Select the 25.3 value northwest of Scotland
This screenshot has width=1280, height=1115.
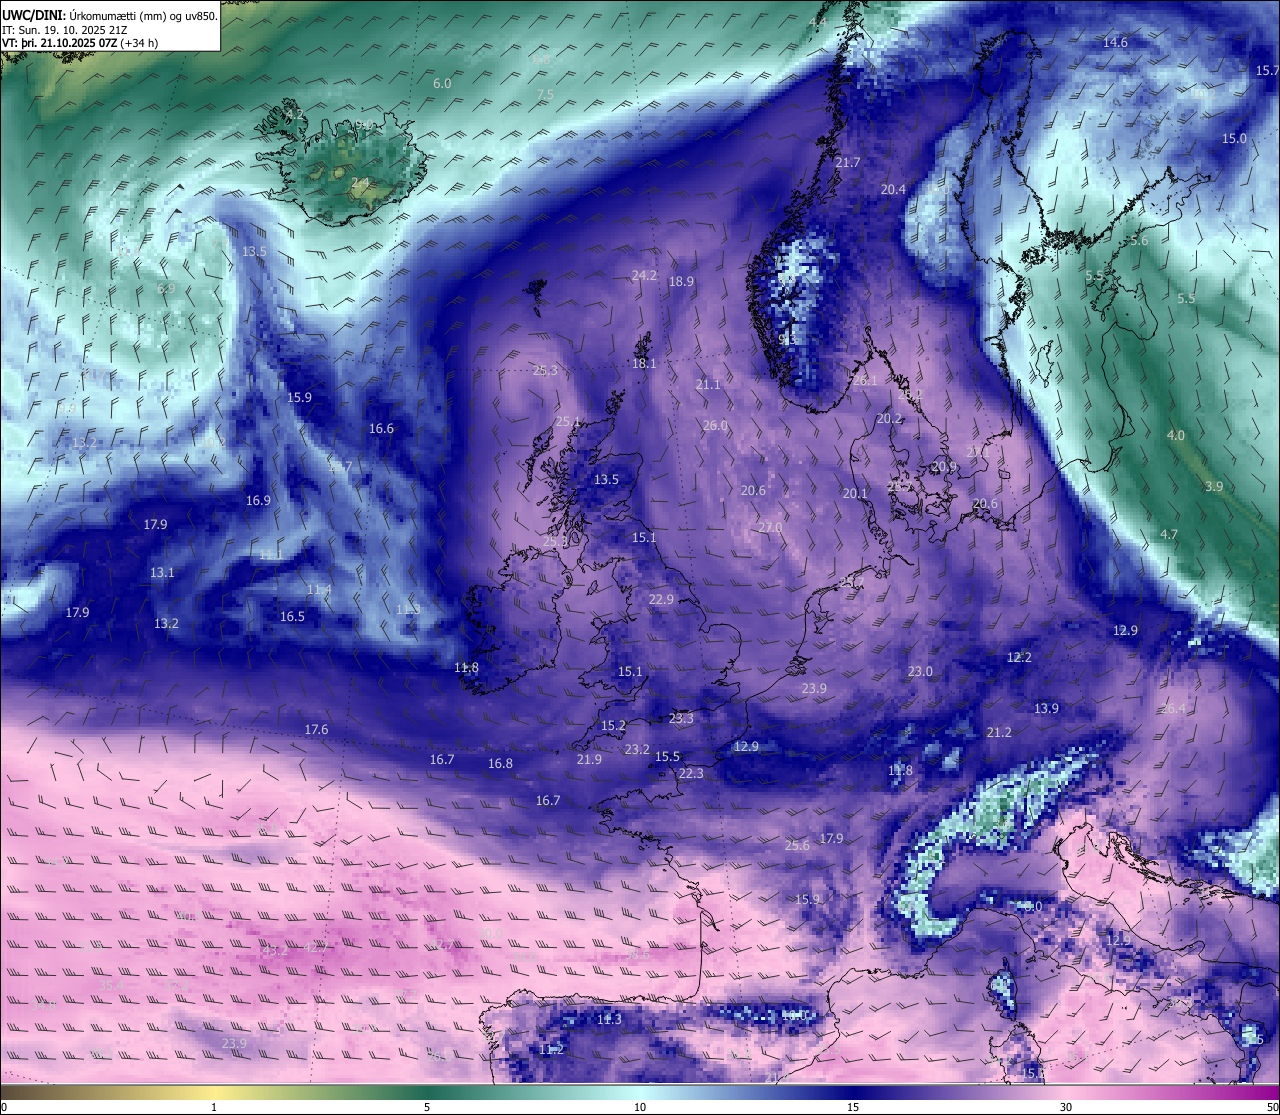[x=545, y=370]
